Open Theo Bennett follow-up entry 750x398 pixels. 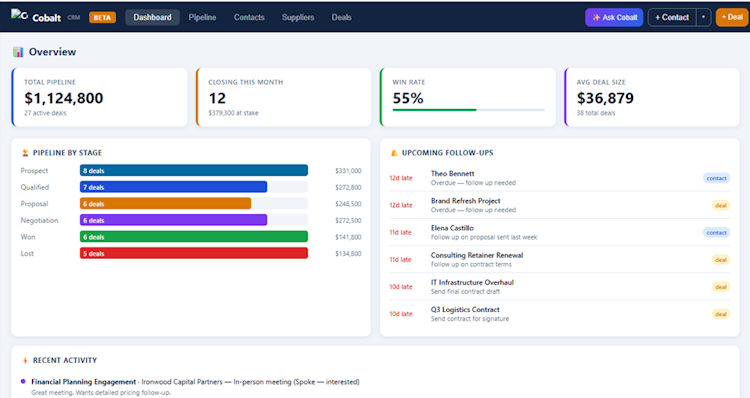point(560,178)
